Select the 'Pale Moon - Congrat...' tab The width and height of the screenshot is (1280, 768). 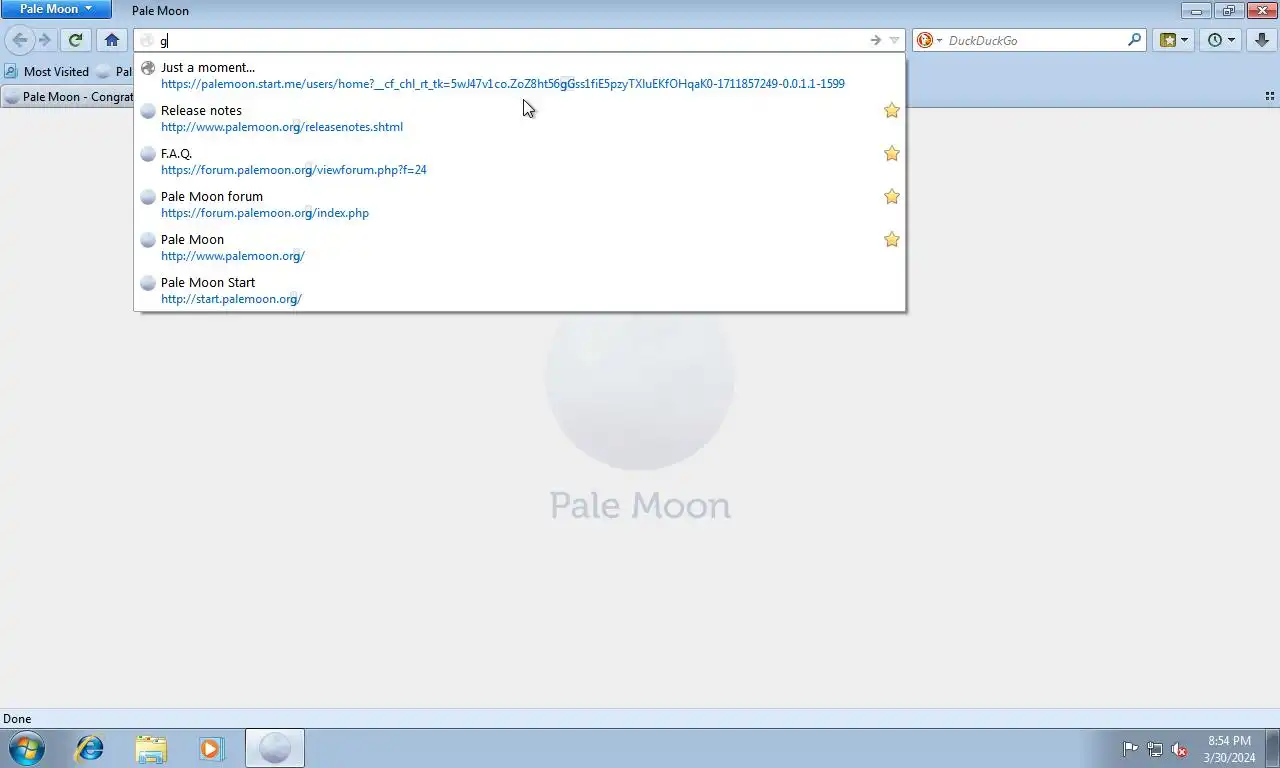click(68, 97)
